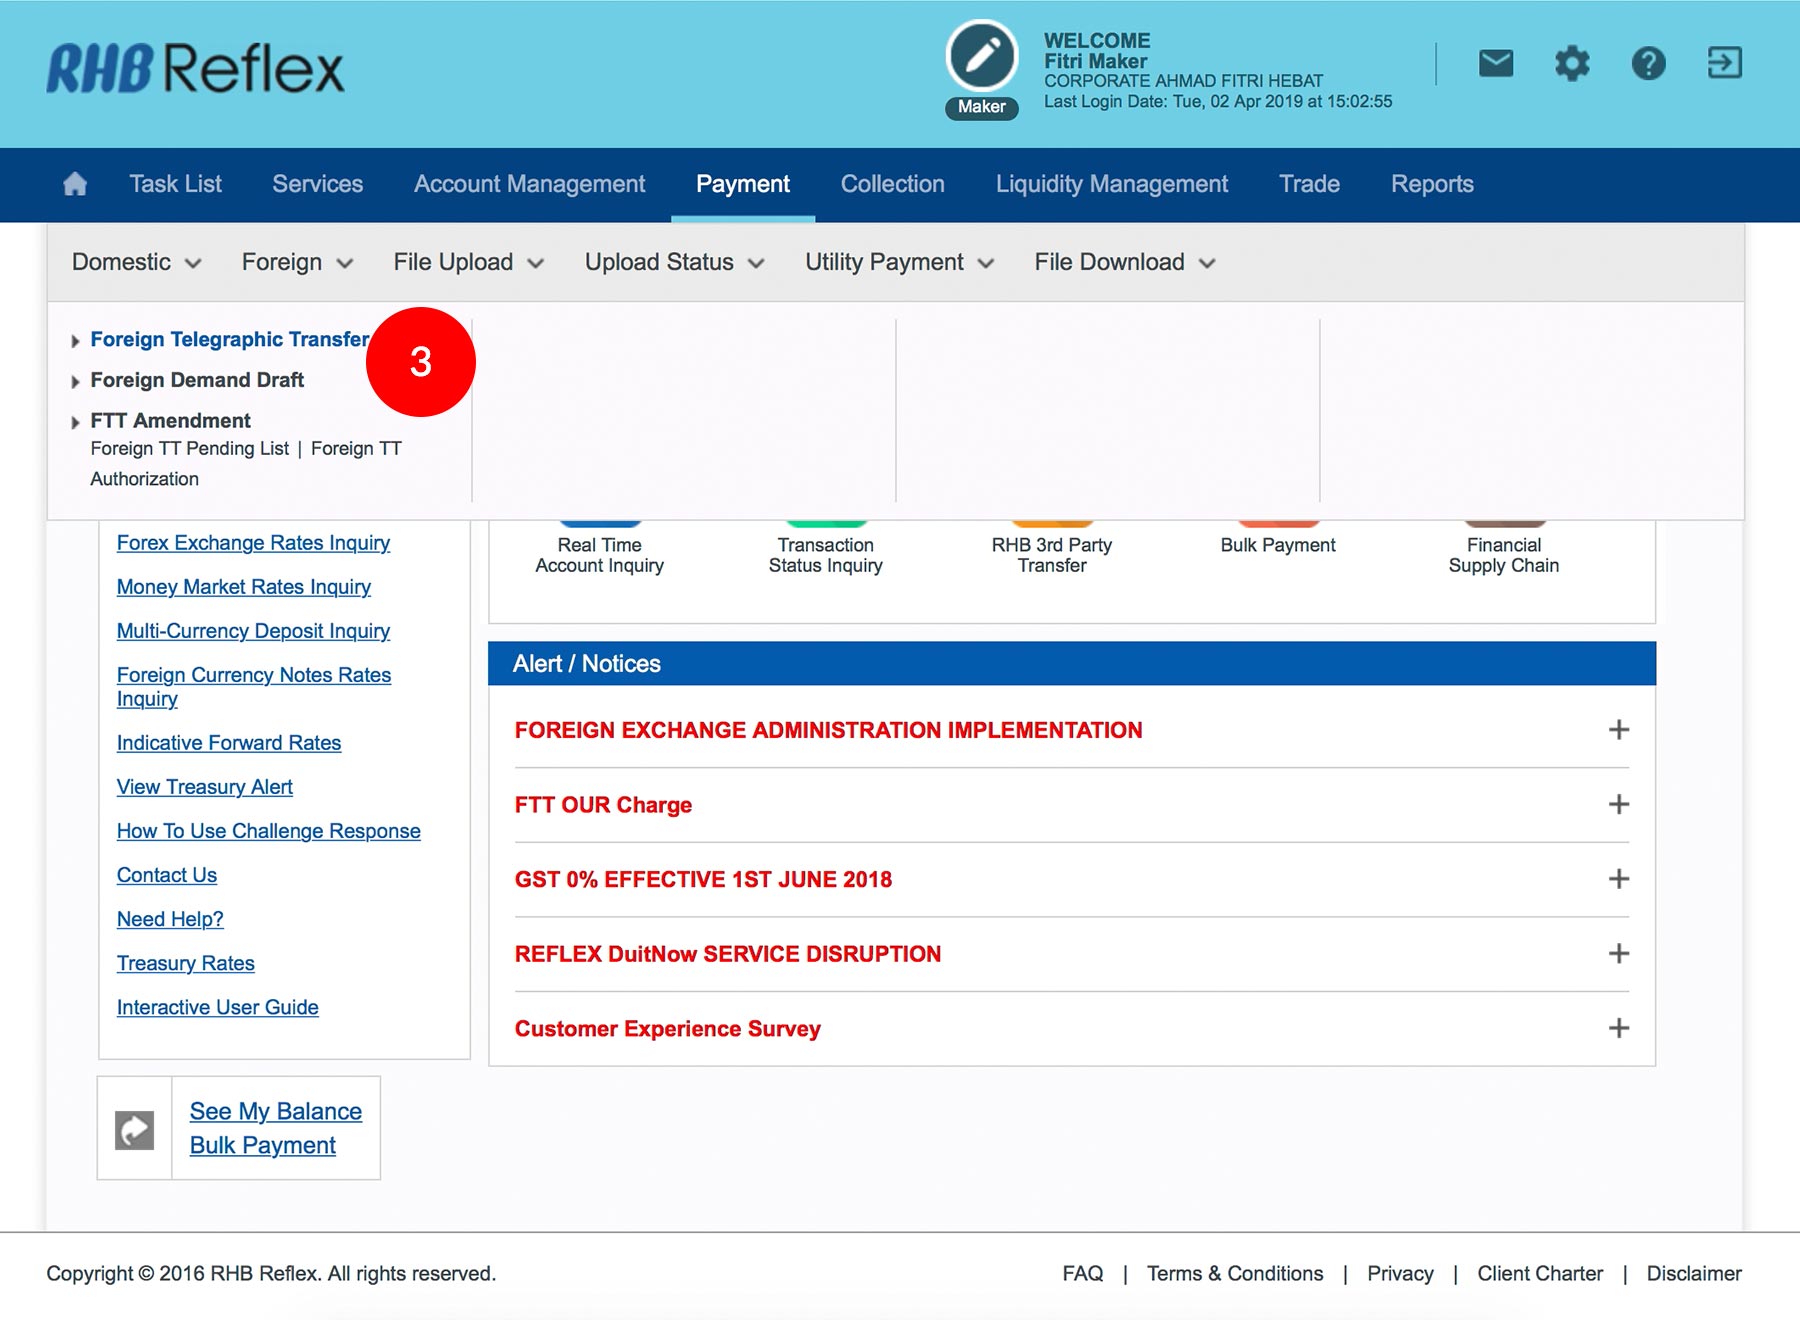The width and height of the screenshot is (1800, 1320).
Task: Expand Foreign Exchange Administration Implementation notice
Action: (1618, 730)
